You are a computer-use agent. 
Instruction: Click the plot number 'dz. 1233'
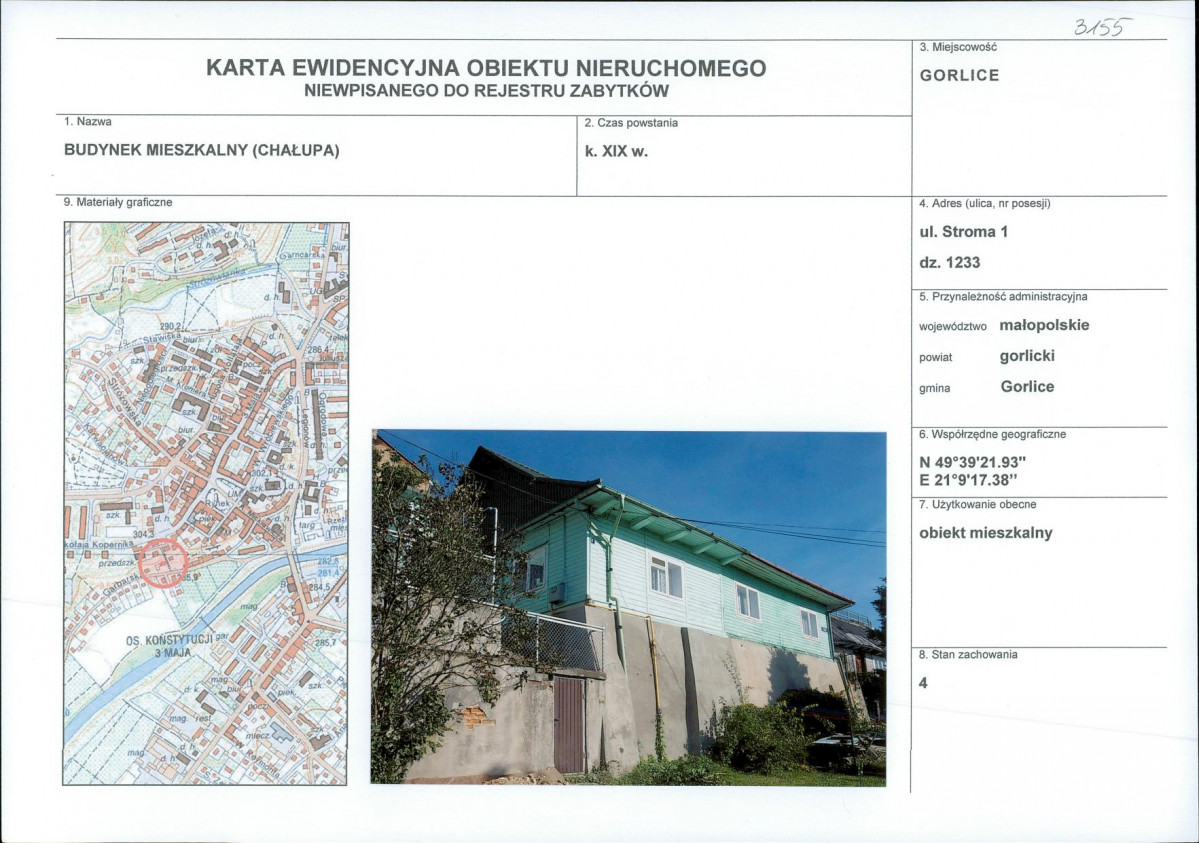coord(950,262)
